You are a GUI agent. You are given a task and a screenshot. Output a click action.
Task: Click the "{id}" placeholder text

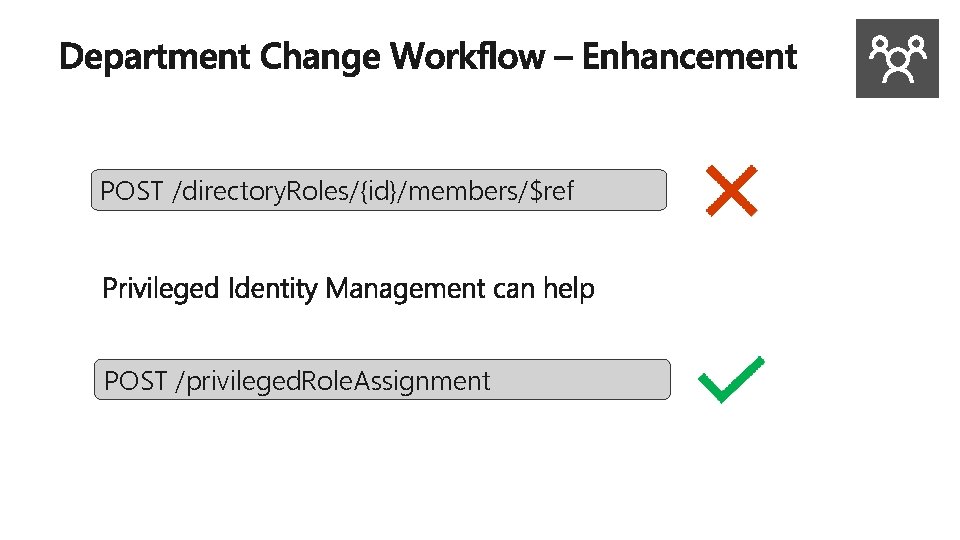click(x=377, y=190)
